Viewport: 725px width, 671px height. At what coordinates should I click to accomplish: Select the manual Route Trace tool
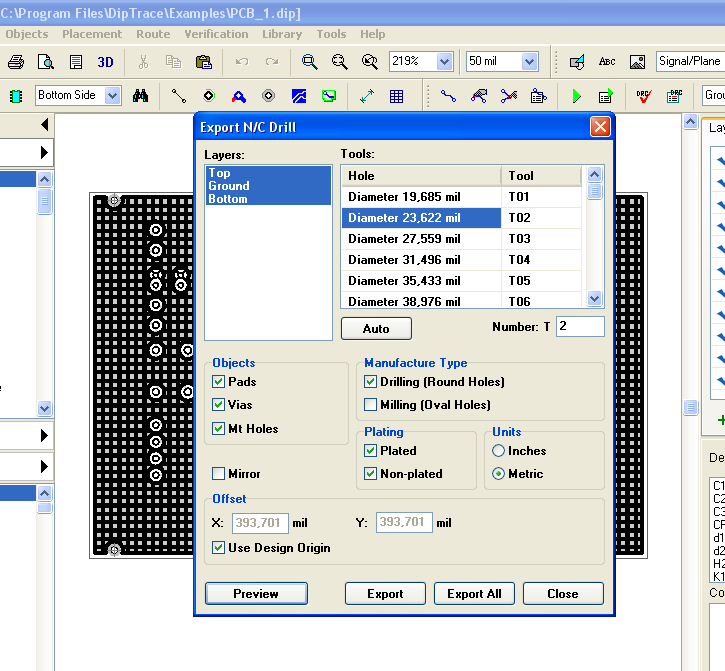pyautogui.click(x=448, y=96)
